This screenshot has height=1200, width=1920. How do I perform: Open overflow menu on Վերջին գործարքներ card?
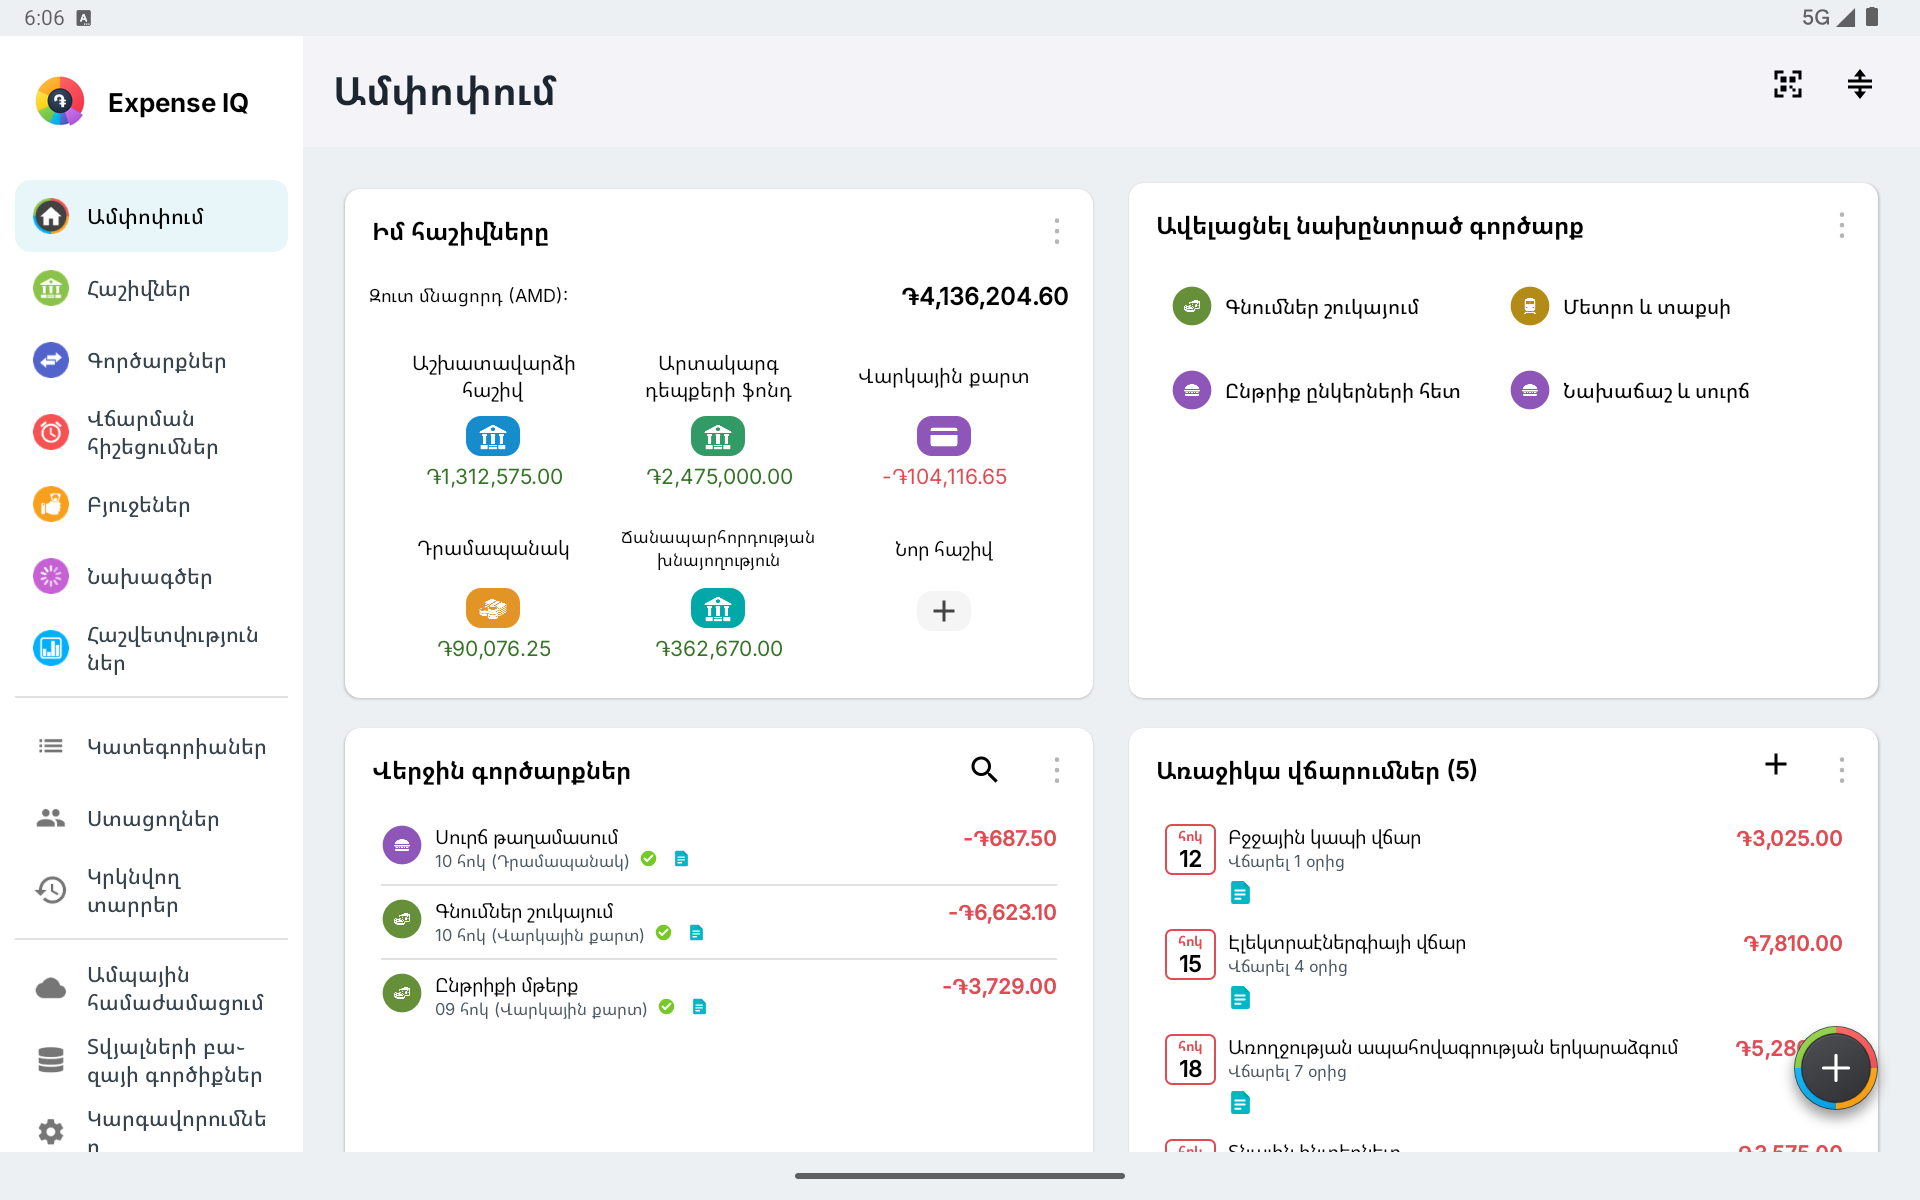[x=1056, y=769]
